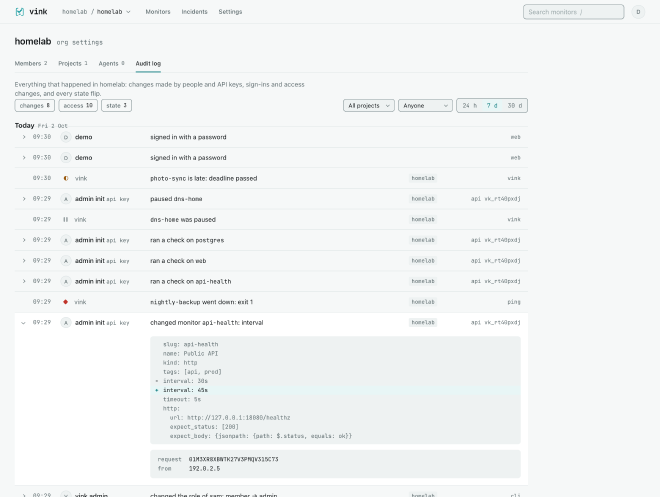Click the request ID value
This screenshot has height=497, width=660.
pos(234,460)
